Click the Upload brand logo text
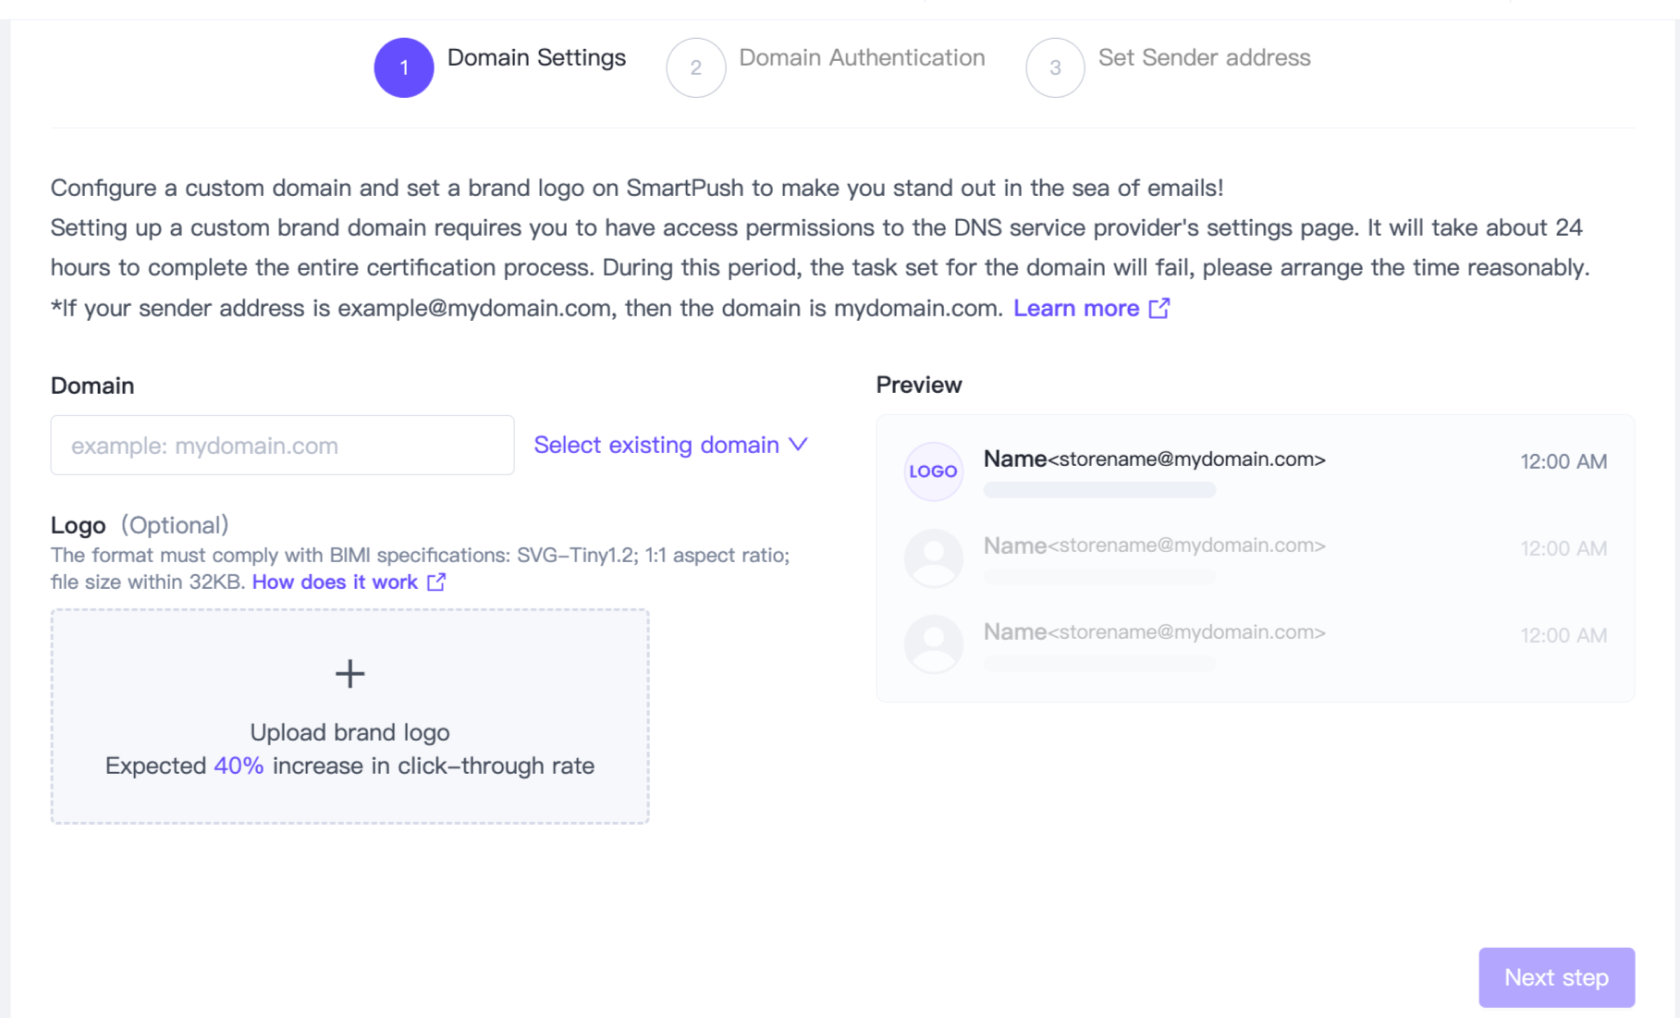1680x1018 pixels. click(350, 732)
